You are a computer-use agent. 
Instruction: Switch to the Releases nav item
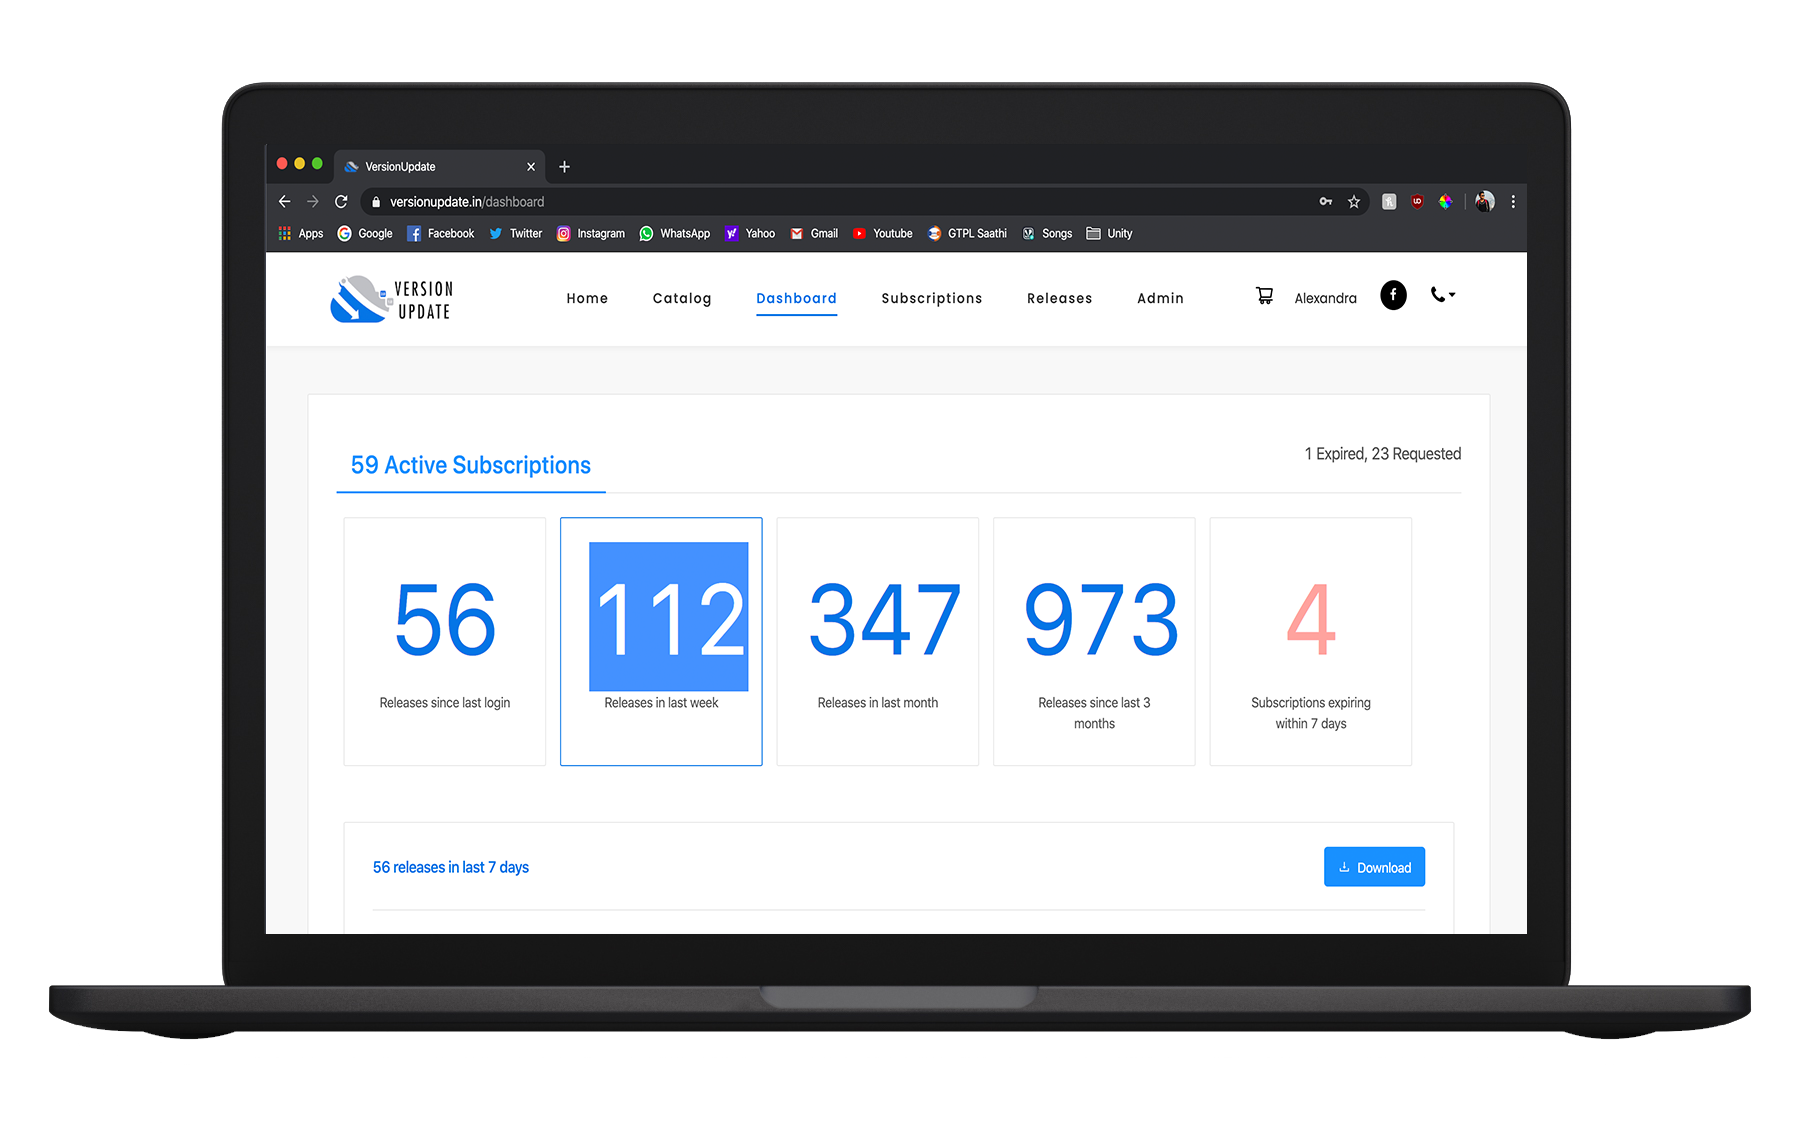(1059, 299)
